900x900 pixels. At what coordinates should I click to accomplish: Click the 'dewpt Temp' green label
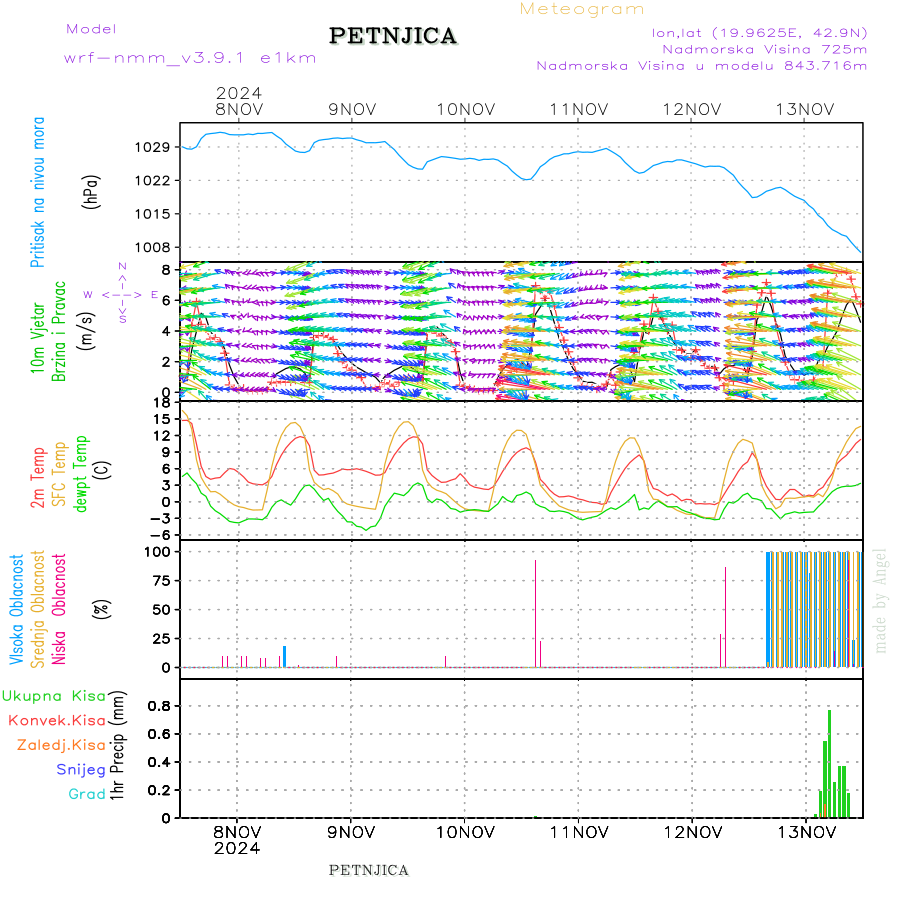80,474
